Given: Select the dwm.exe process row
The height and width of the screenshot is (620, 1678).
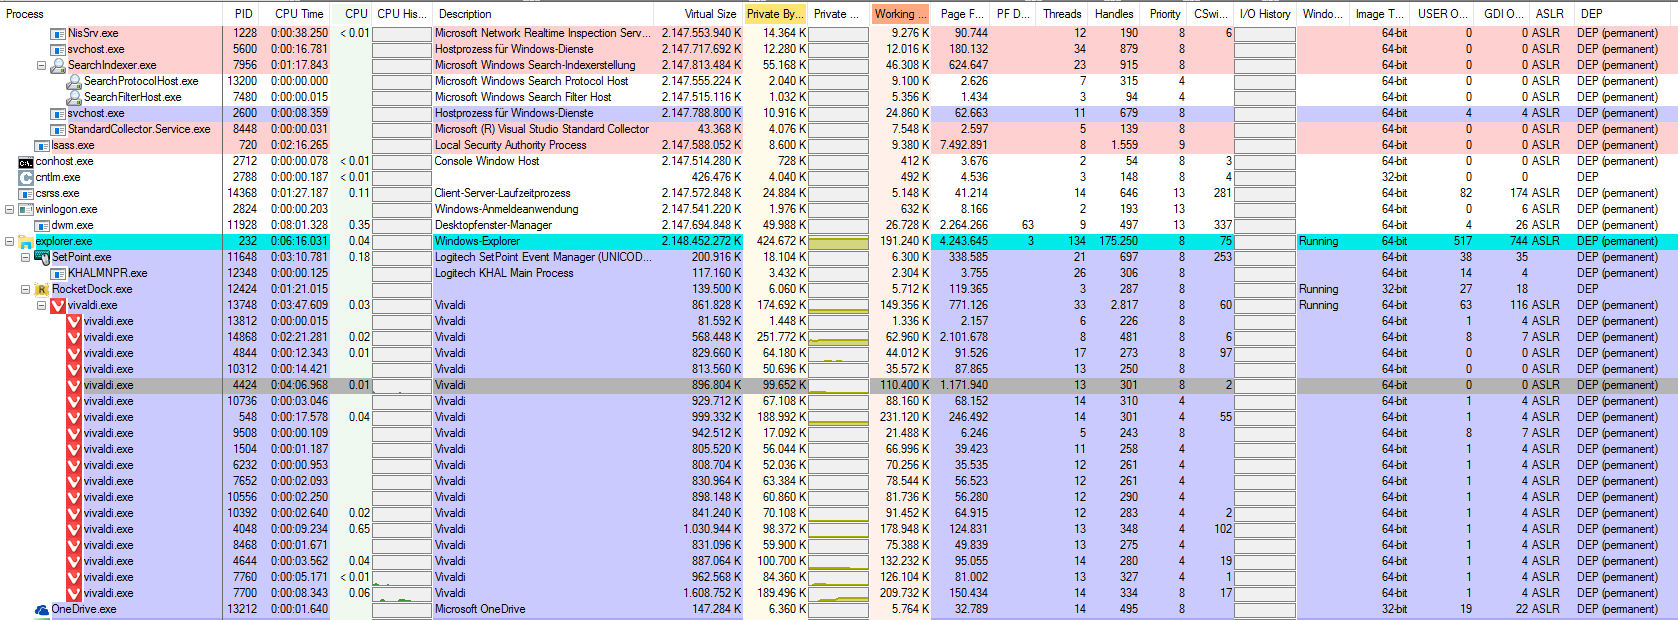Looking at the screenshot, I should click(x=839, y=225).
